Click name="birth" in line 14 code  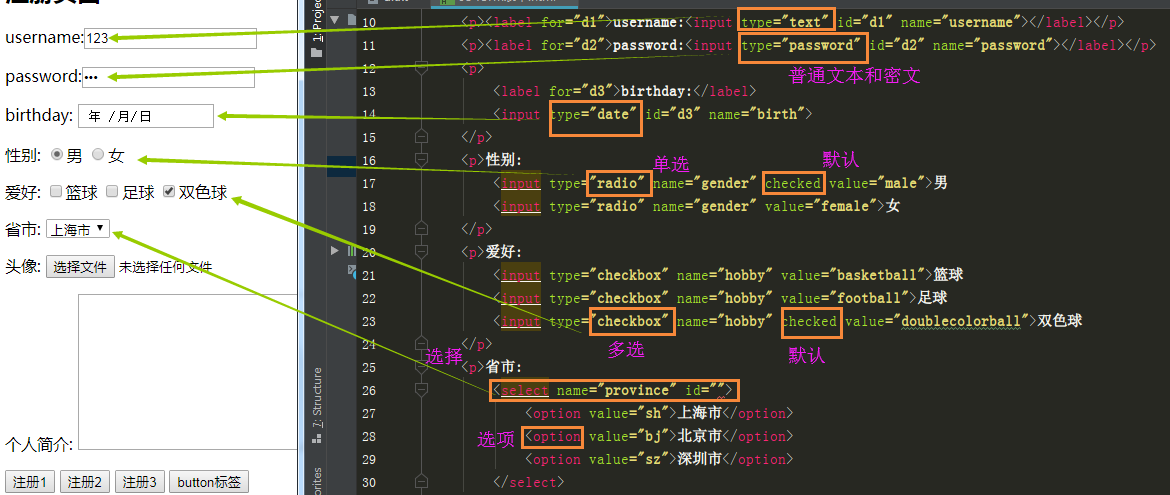tap(755, 114)
